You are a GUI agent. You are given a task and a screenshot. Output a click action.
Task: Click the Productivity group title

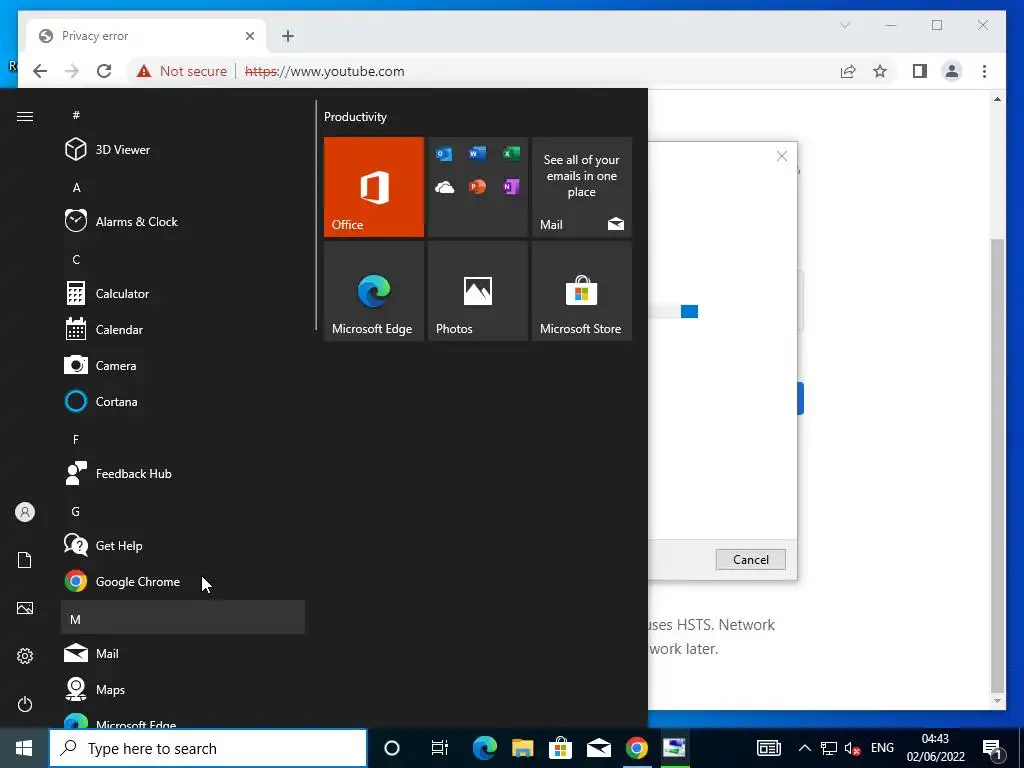point(355,117)
